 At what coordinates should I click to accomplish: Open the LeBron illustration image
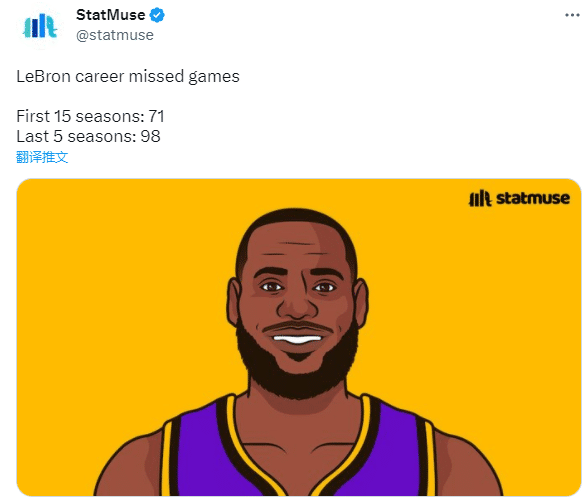click(299, 338)
